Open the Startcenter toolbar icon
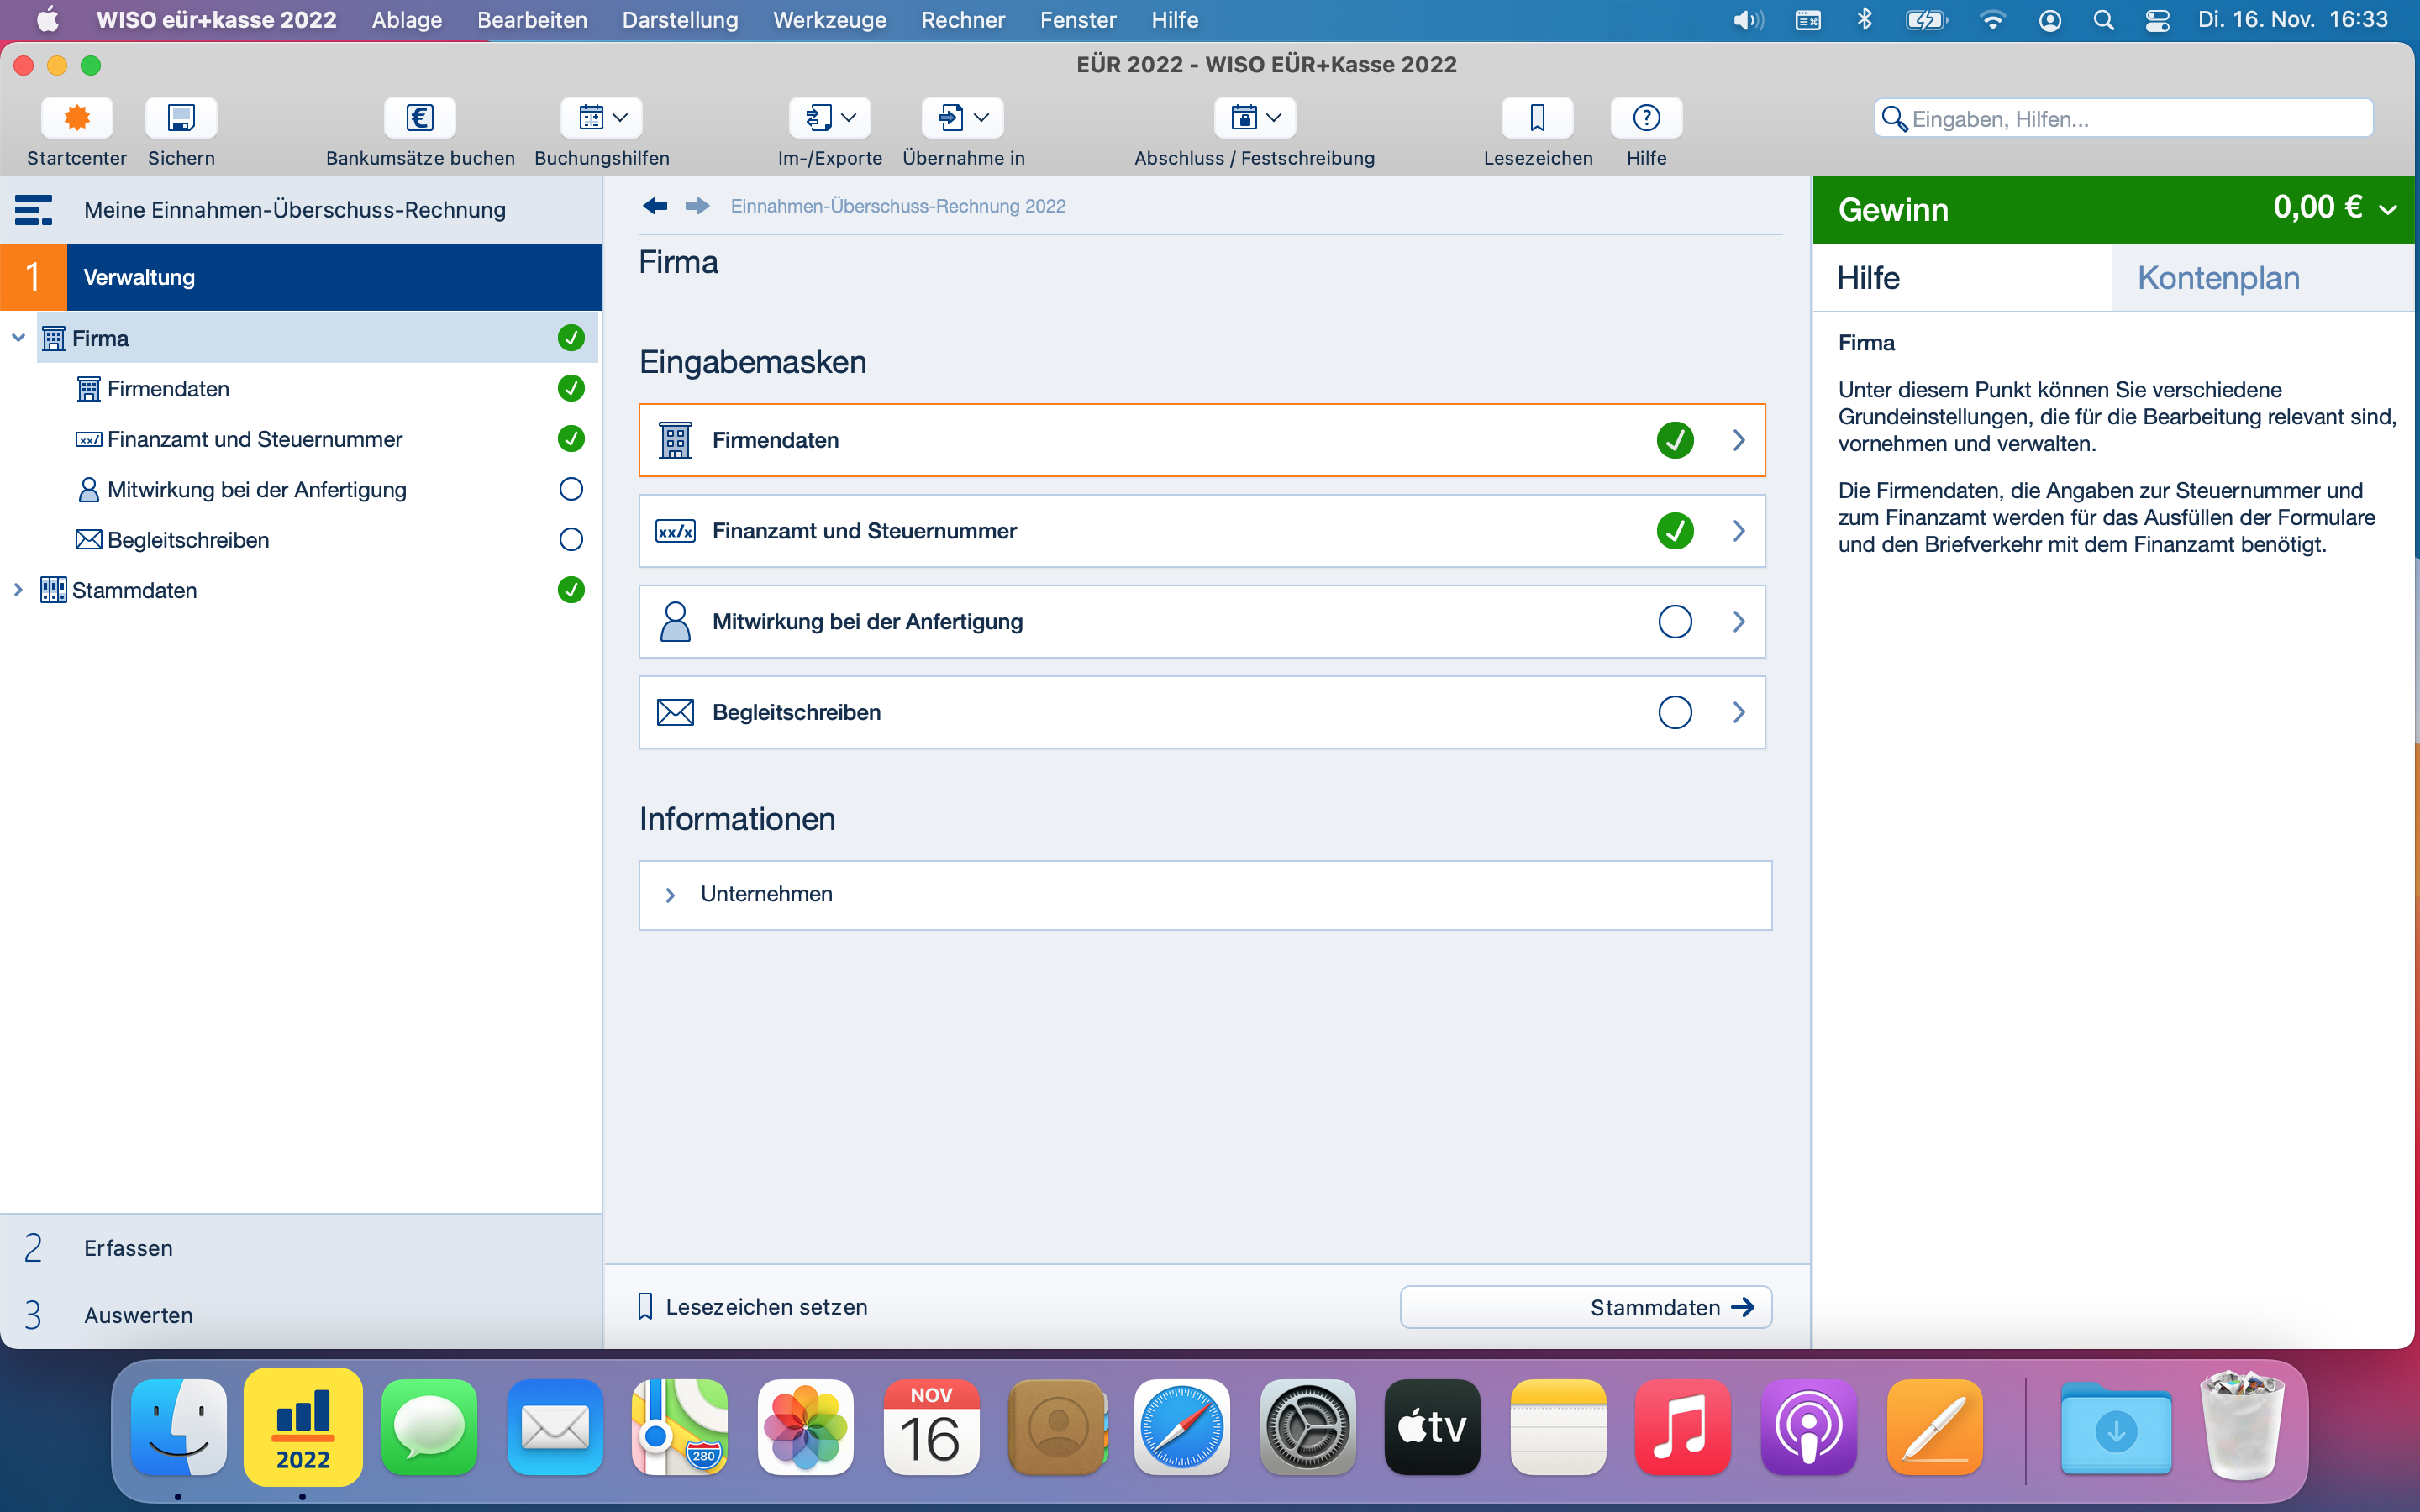 pos(76,118)
